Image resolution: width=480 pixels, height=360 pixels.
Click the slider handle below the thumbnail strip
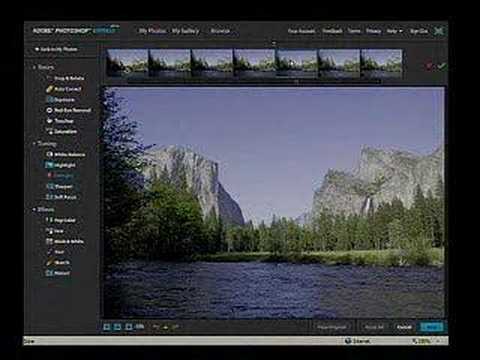(296, 81)
